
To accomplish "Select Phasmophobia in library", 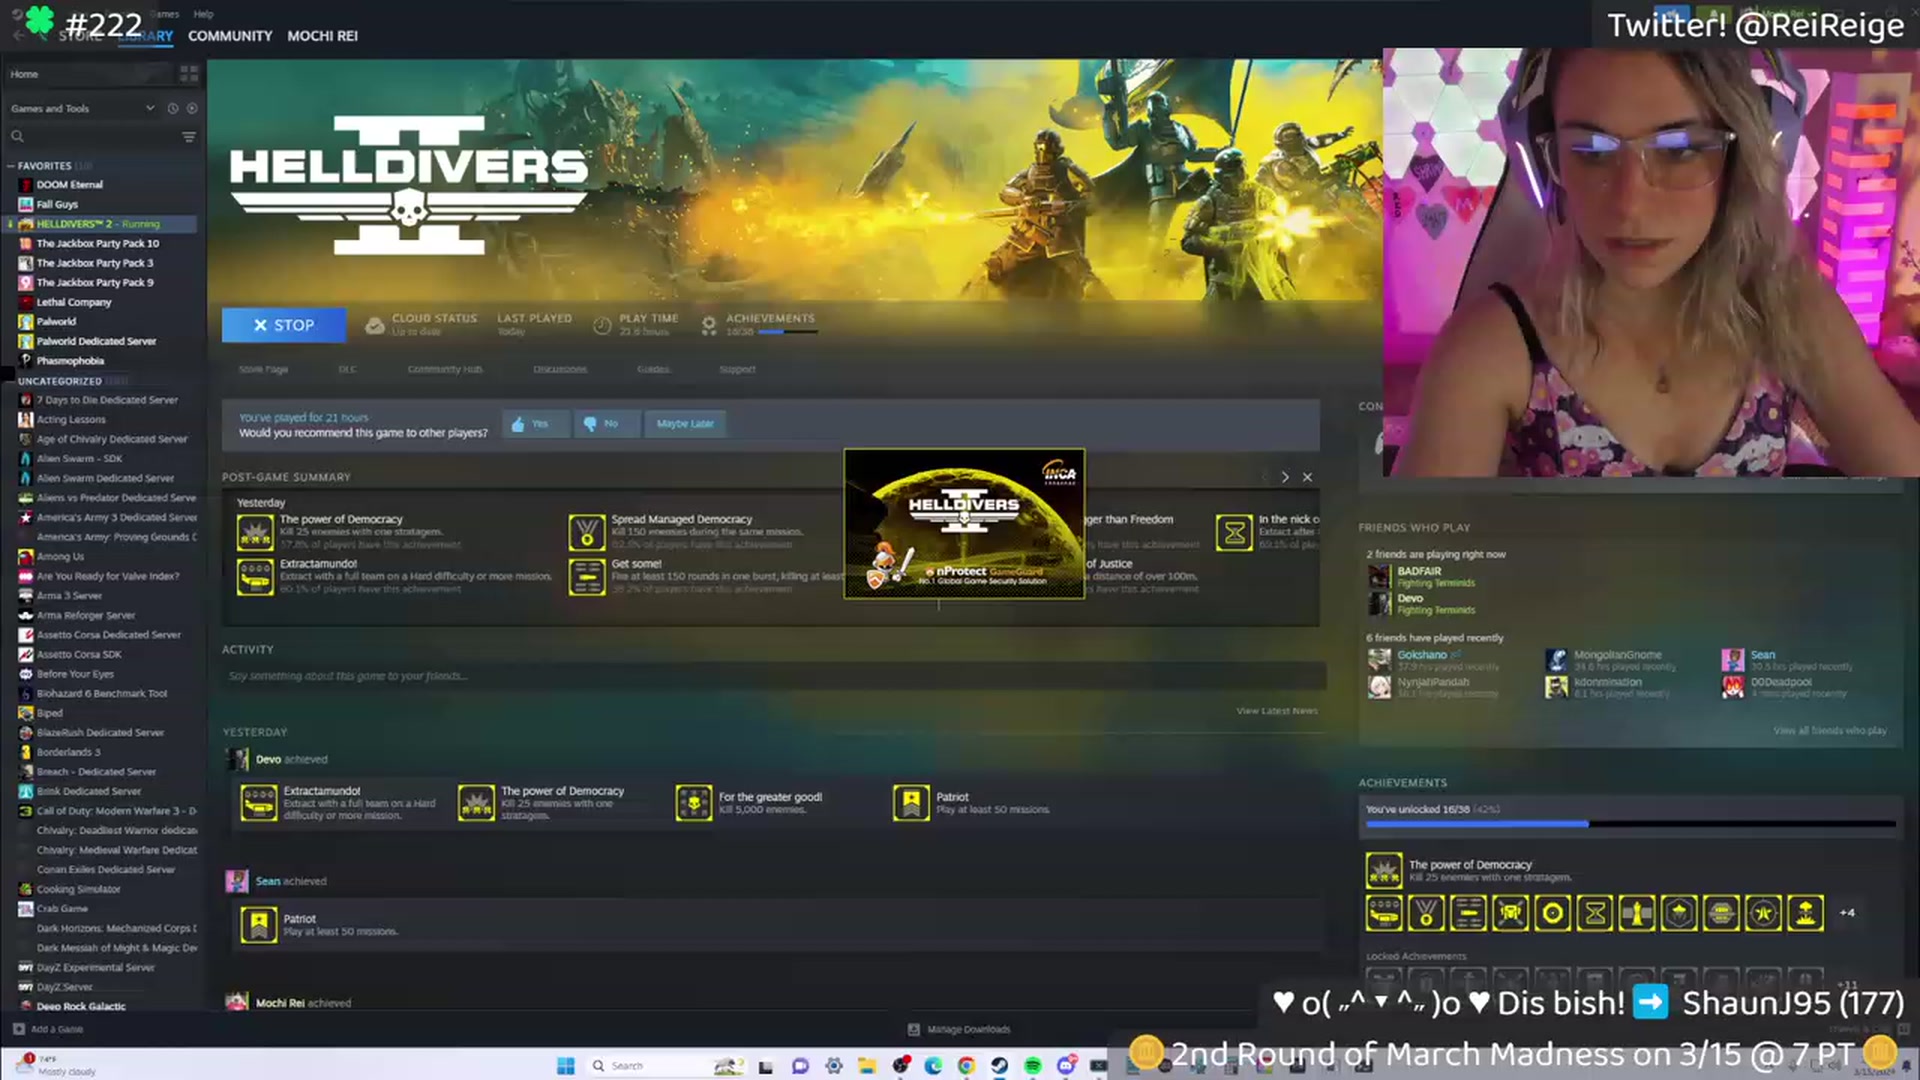I will [x=70, y=361].
